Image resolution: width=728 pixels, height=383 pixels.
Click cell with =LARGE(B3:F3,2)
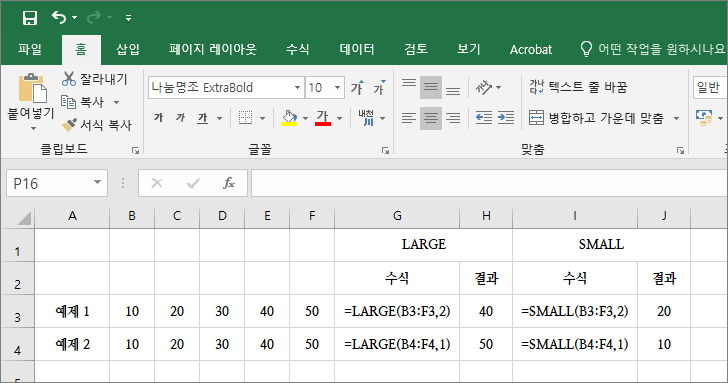tap(397, 311)
